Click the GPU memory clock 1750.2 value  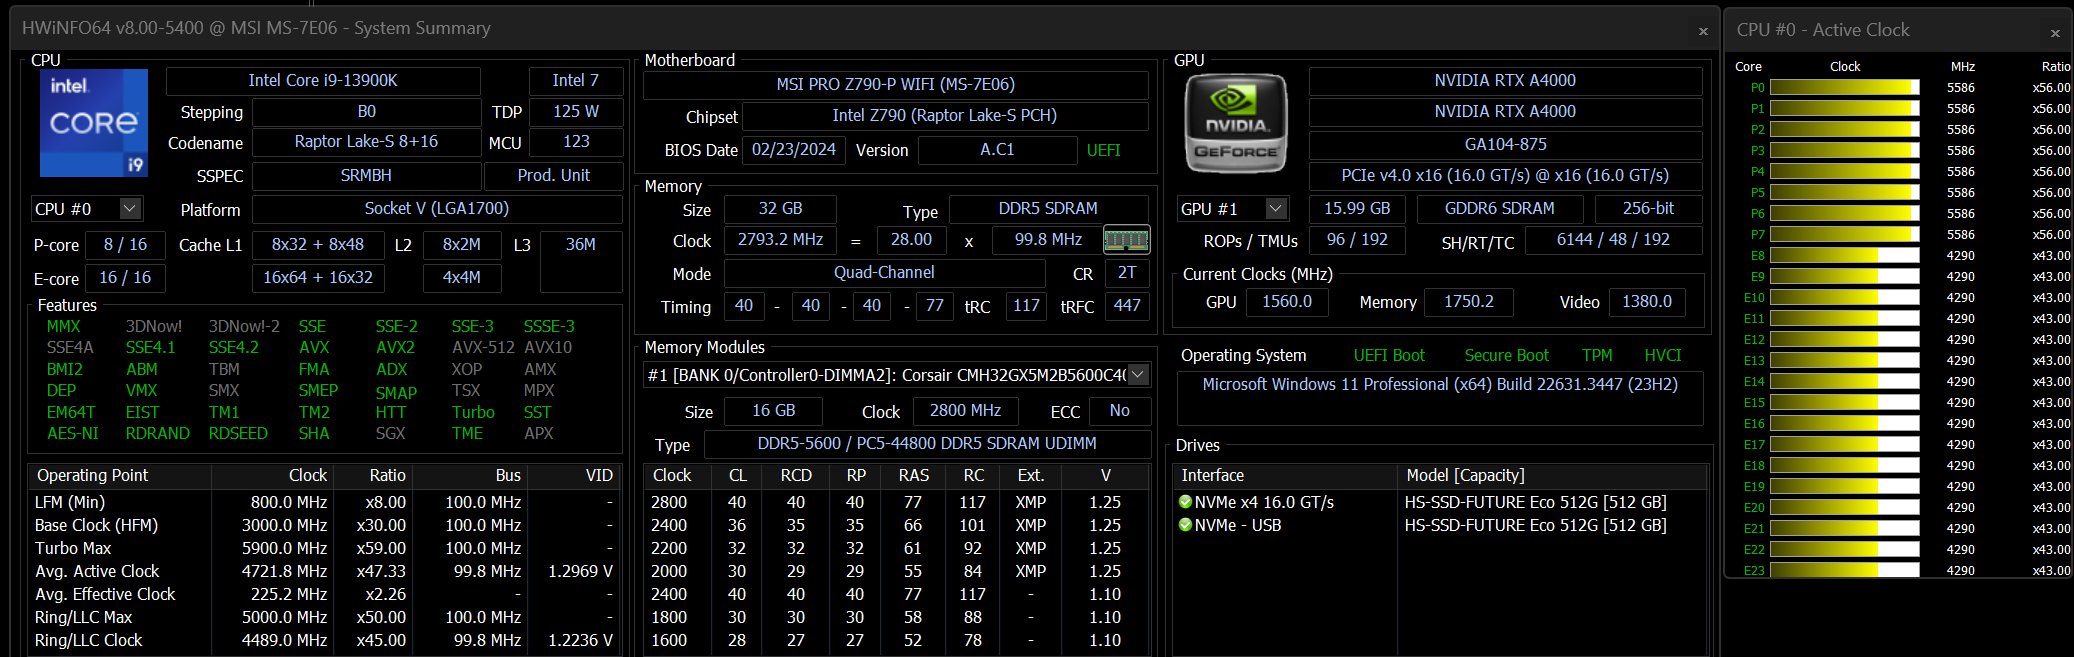(x=1469, y=302)
